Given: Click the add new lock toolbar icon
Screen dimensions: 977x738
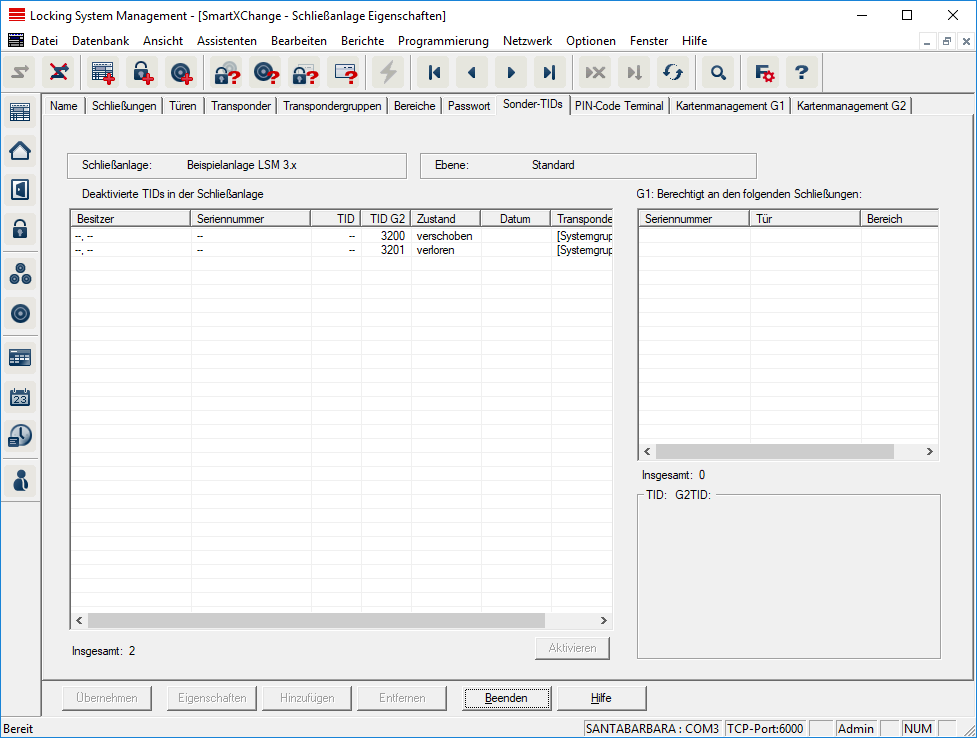Looking at the screenshot, I should [x=143, y=72].
